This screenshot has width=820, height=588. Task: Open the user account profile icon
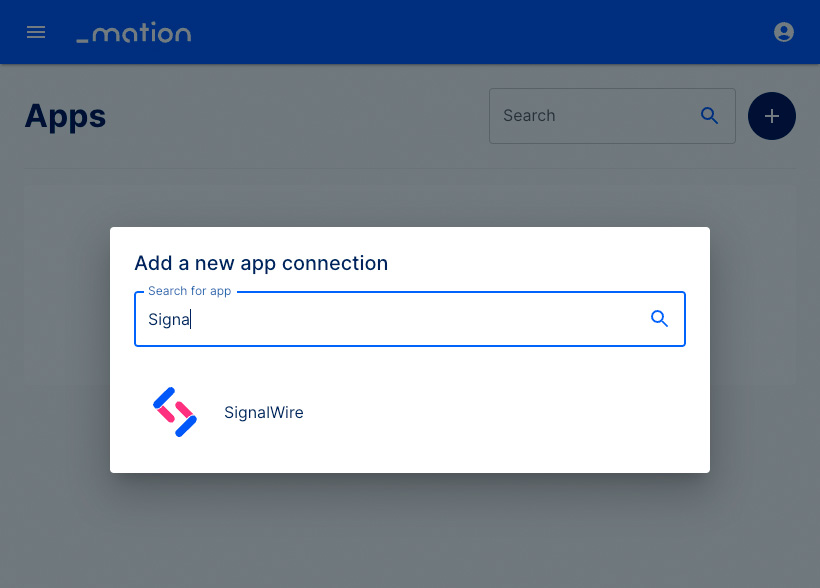pyautogui.click(x=783, y=32)
